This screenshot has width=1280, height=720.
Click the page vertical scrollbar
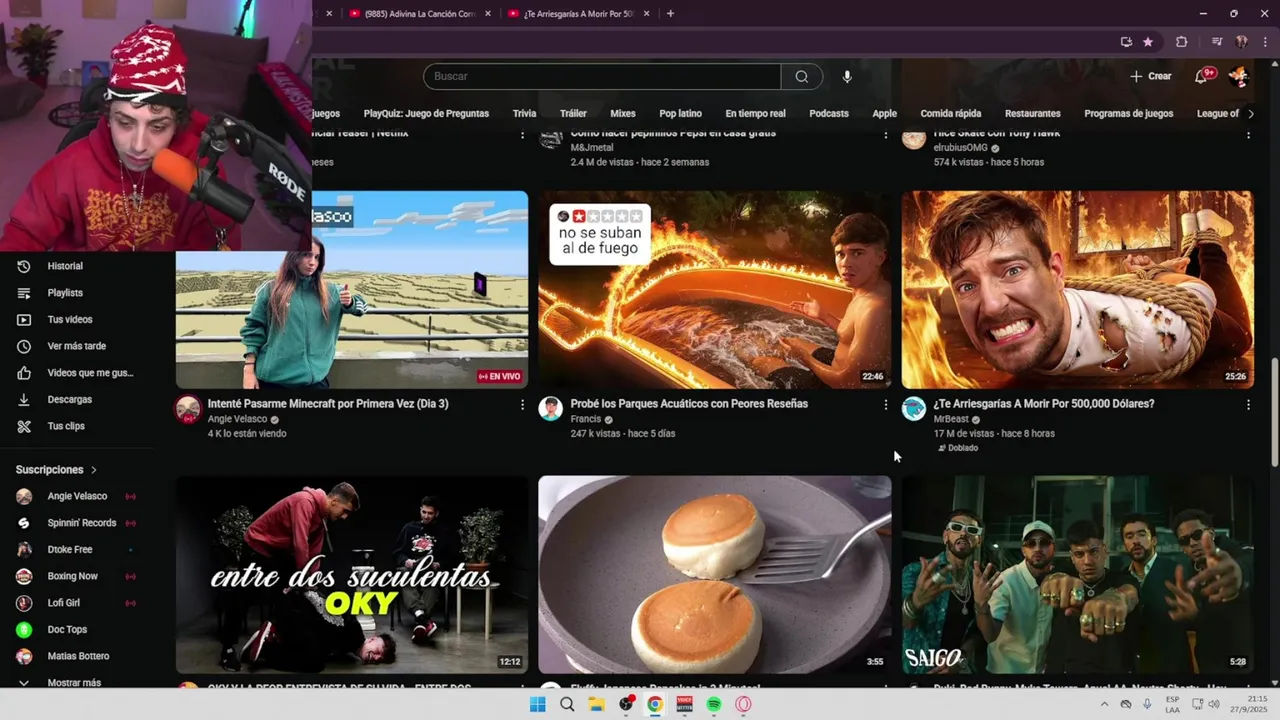point(1273,412)
